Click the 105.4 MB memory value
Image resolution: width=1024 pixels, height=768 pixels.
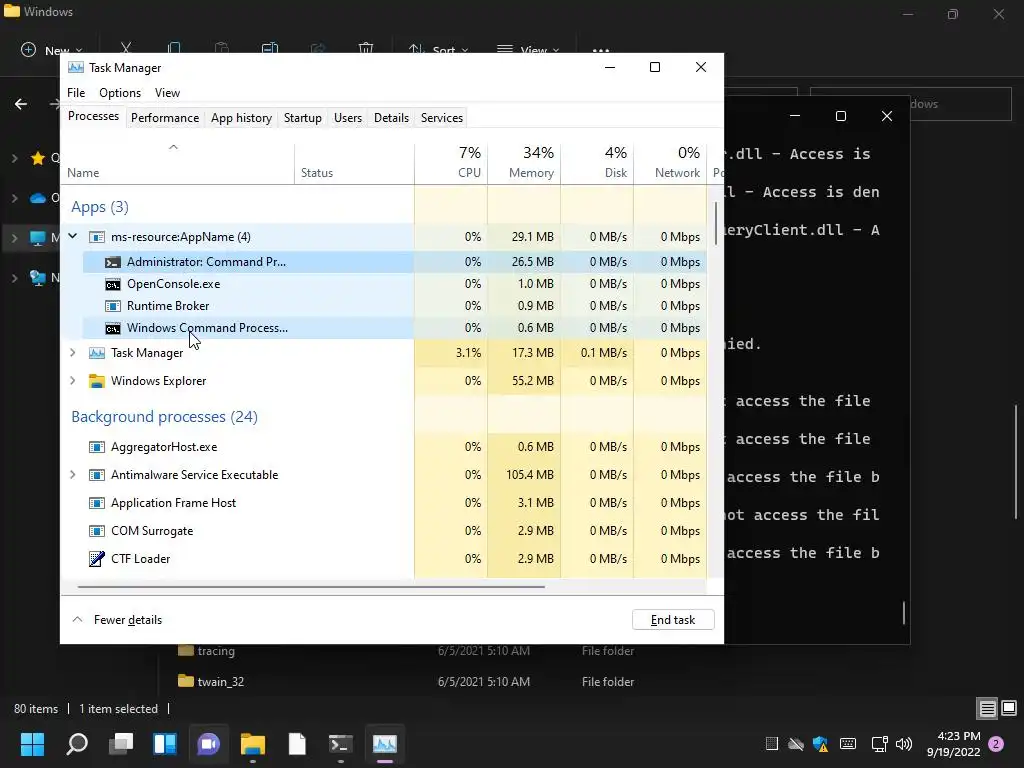point(530,475)
